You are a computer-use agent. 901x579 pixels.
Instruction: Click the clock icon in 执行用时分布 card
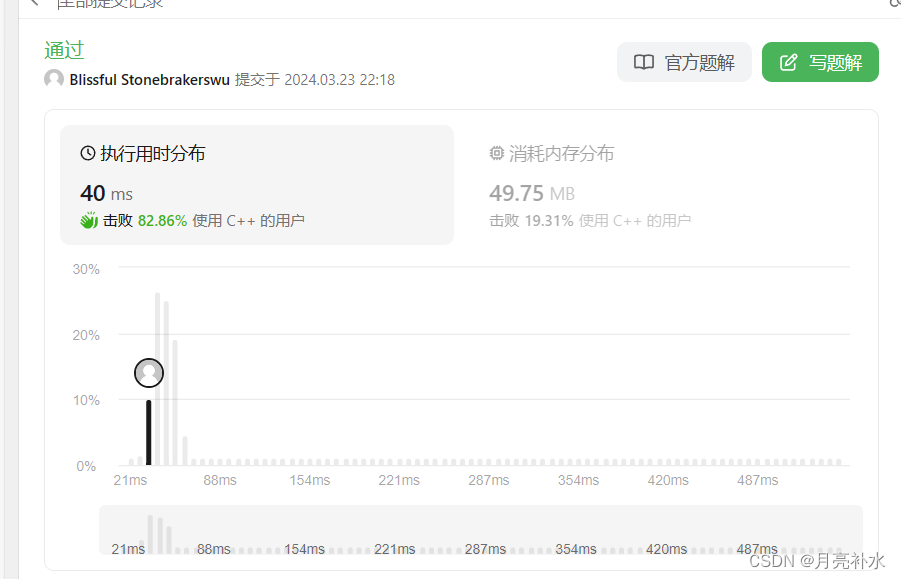[x=86, y=153]
